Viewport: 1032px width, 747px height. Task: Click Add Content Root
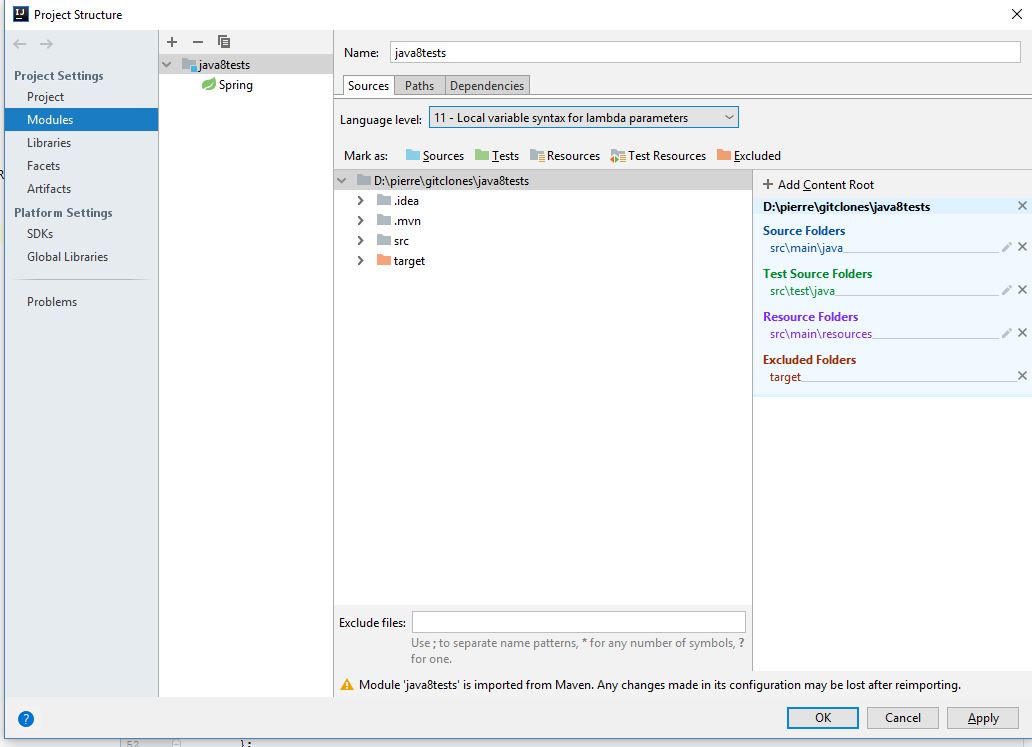point(820,184)
